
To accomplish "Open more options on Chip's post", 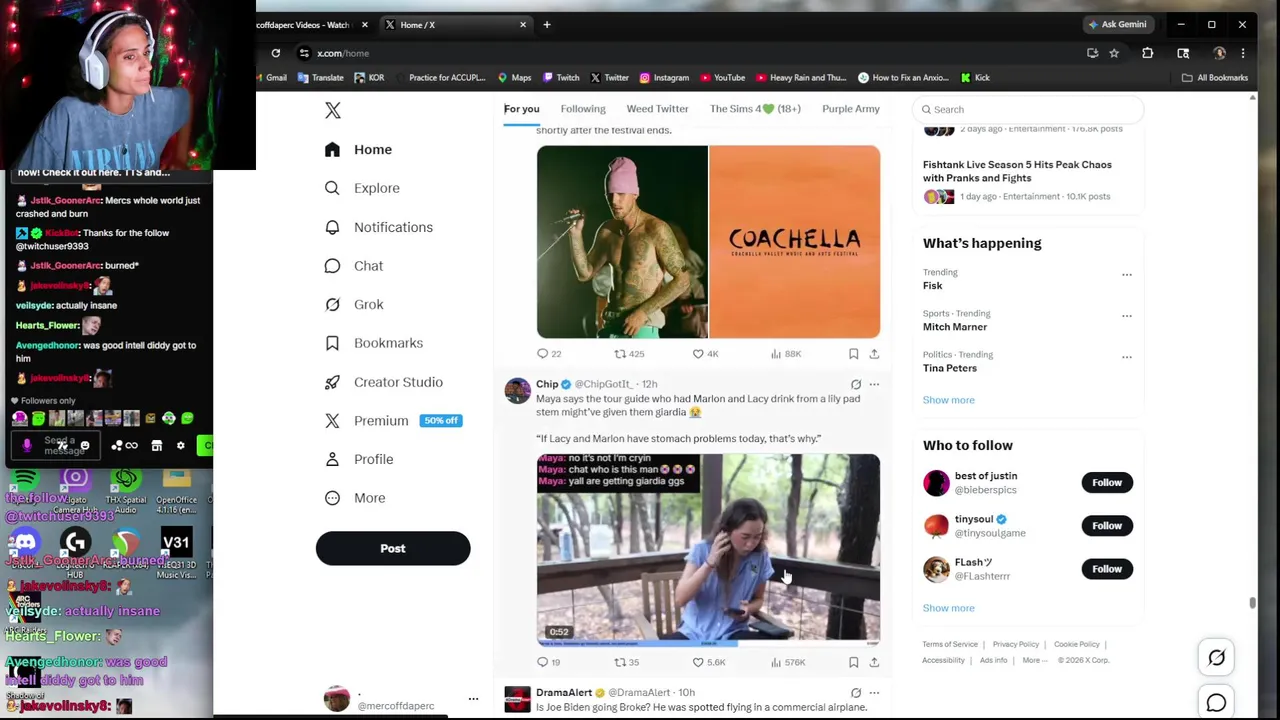I will point(874,384).
